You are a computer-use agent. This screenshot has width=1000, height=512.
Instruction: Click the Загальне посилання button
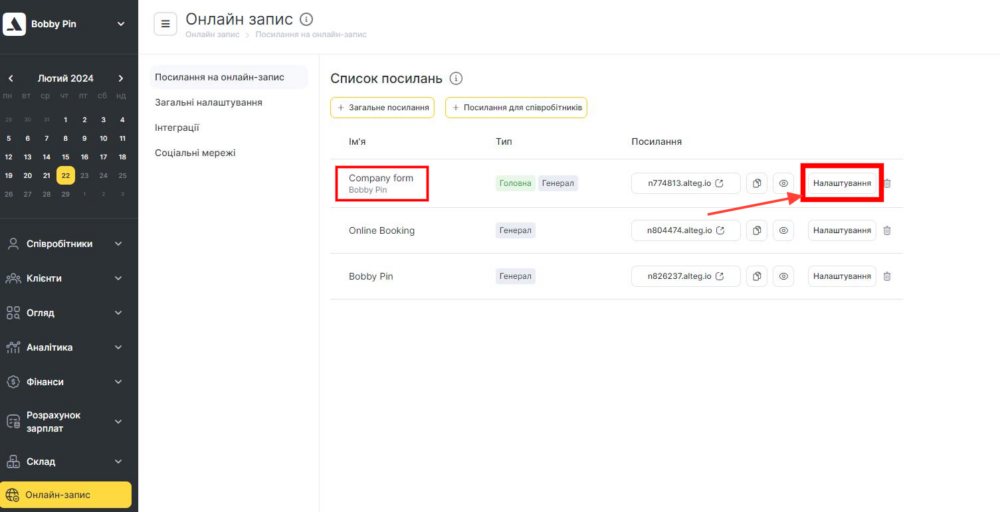point(382,107)
